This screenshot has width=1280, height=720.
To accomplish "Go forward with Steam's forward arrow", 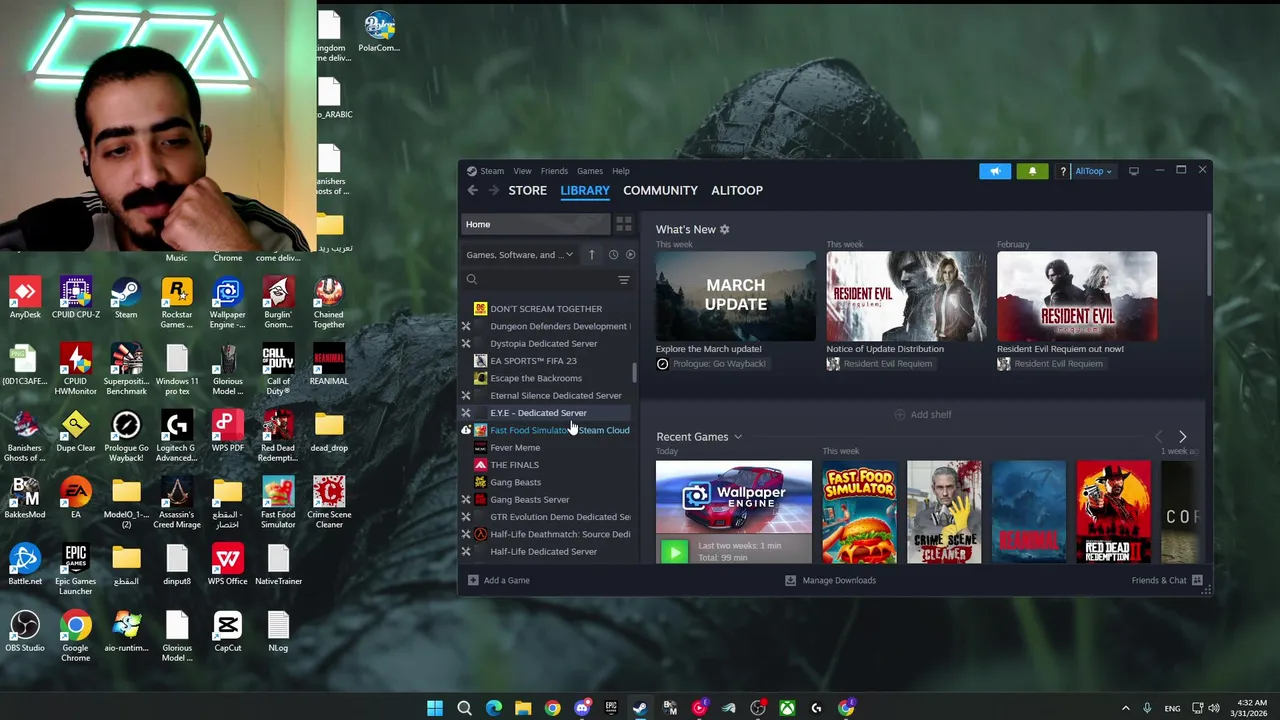I will 493,190.
